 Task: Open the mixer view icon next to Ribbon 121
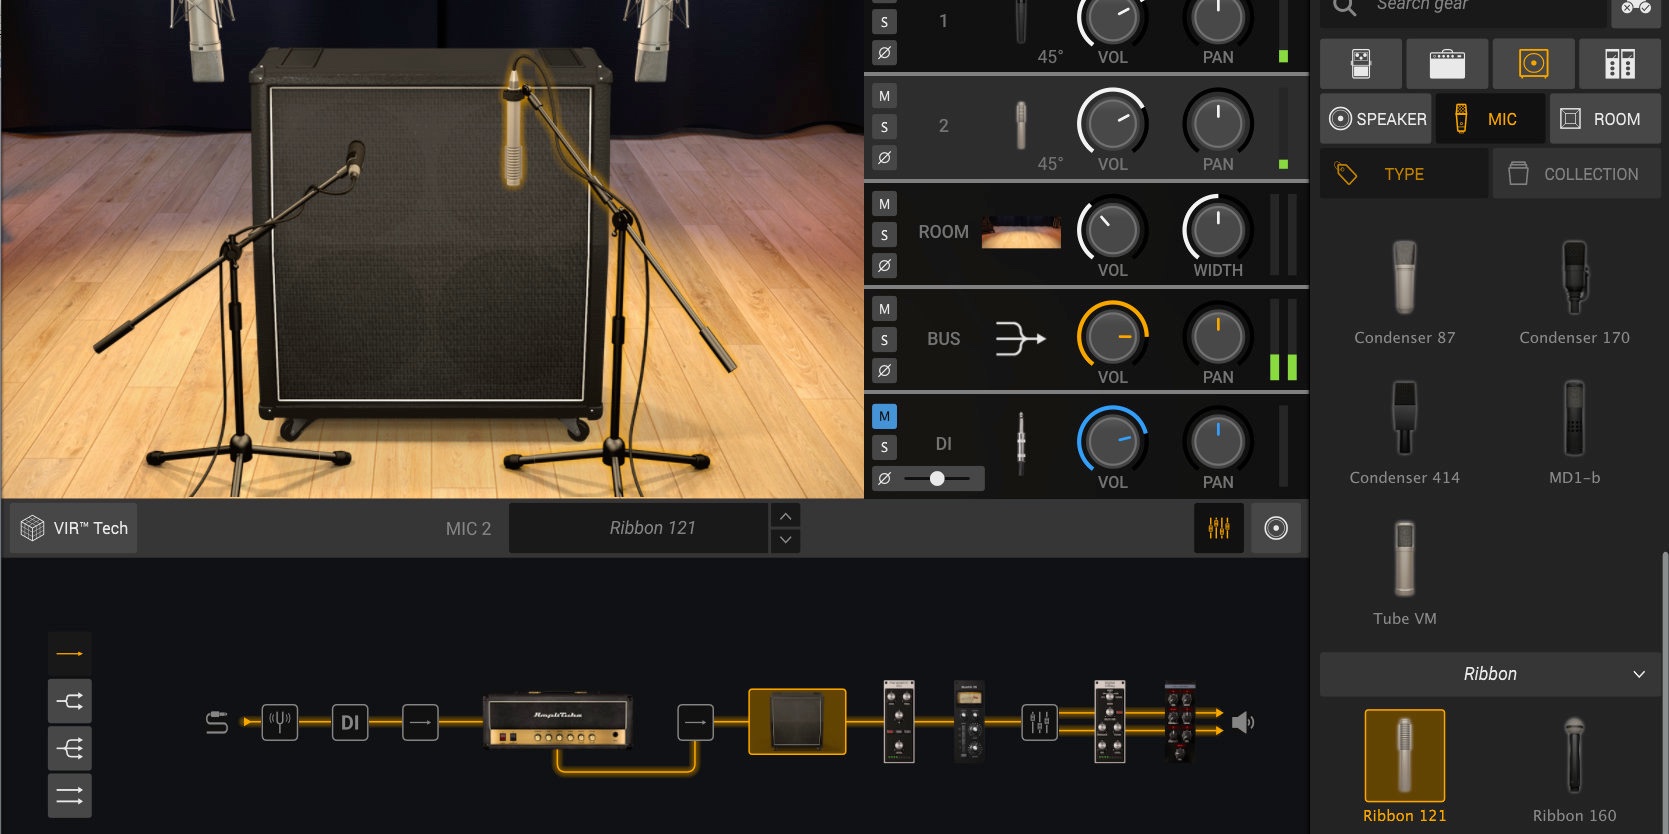pyautogui.click(x=1219, y=528)
